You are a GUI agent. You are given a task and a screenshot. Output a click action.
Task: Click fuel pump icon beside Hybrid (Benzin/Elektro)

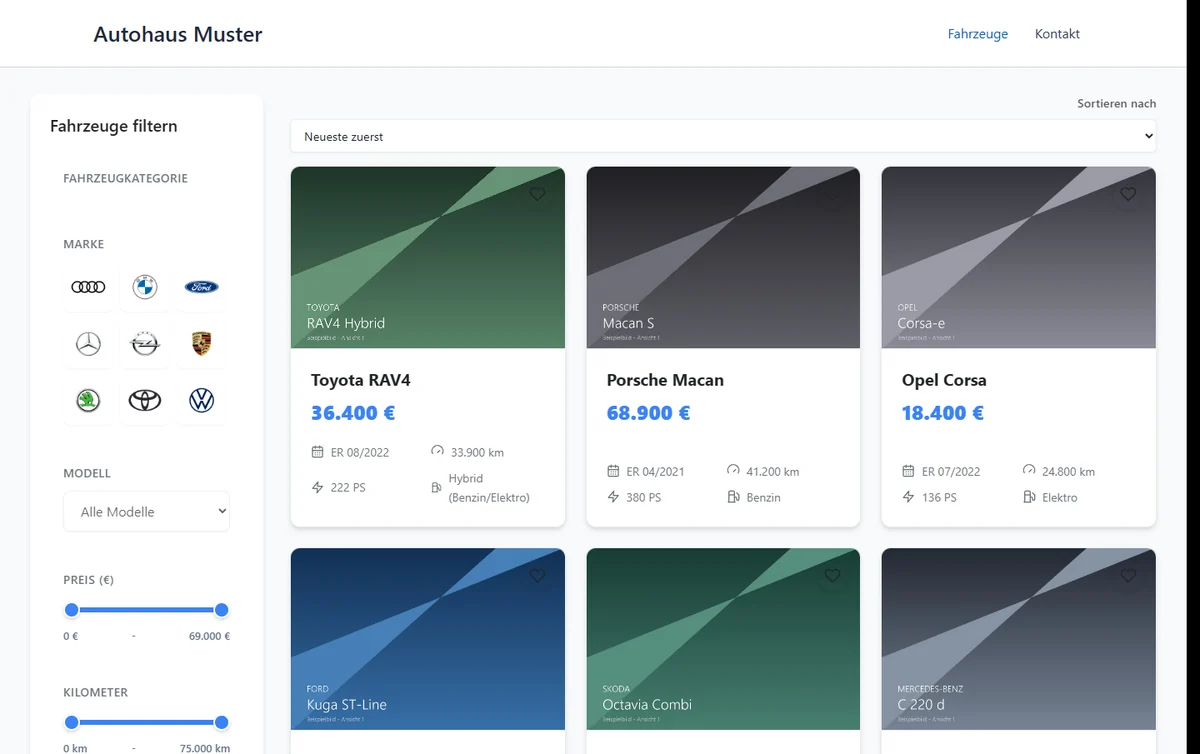(x=437, y=487)
